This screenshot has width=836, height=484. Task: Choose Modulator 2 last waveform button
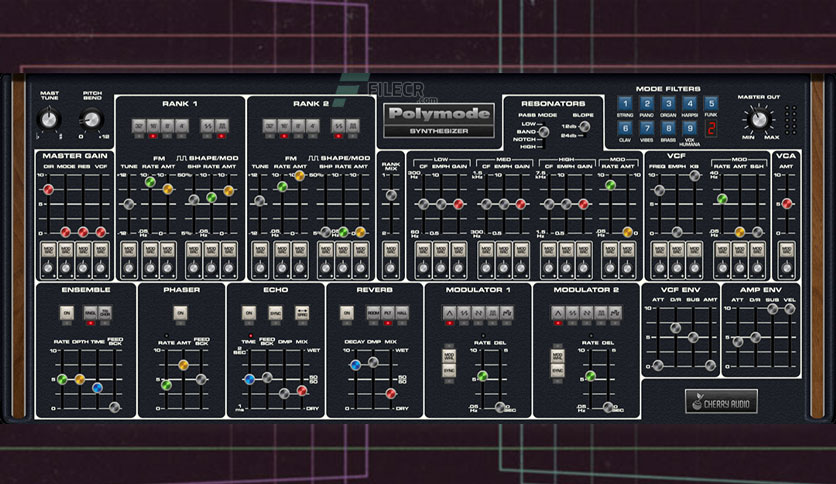(615, 313)
